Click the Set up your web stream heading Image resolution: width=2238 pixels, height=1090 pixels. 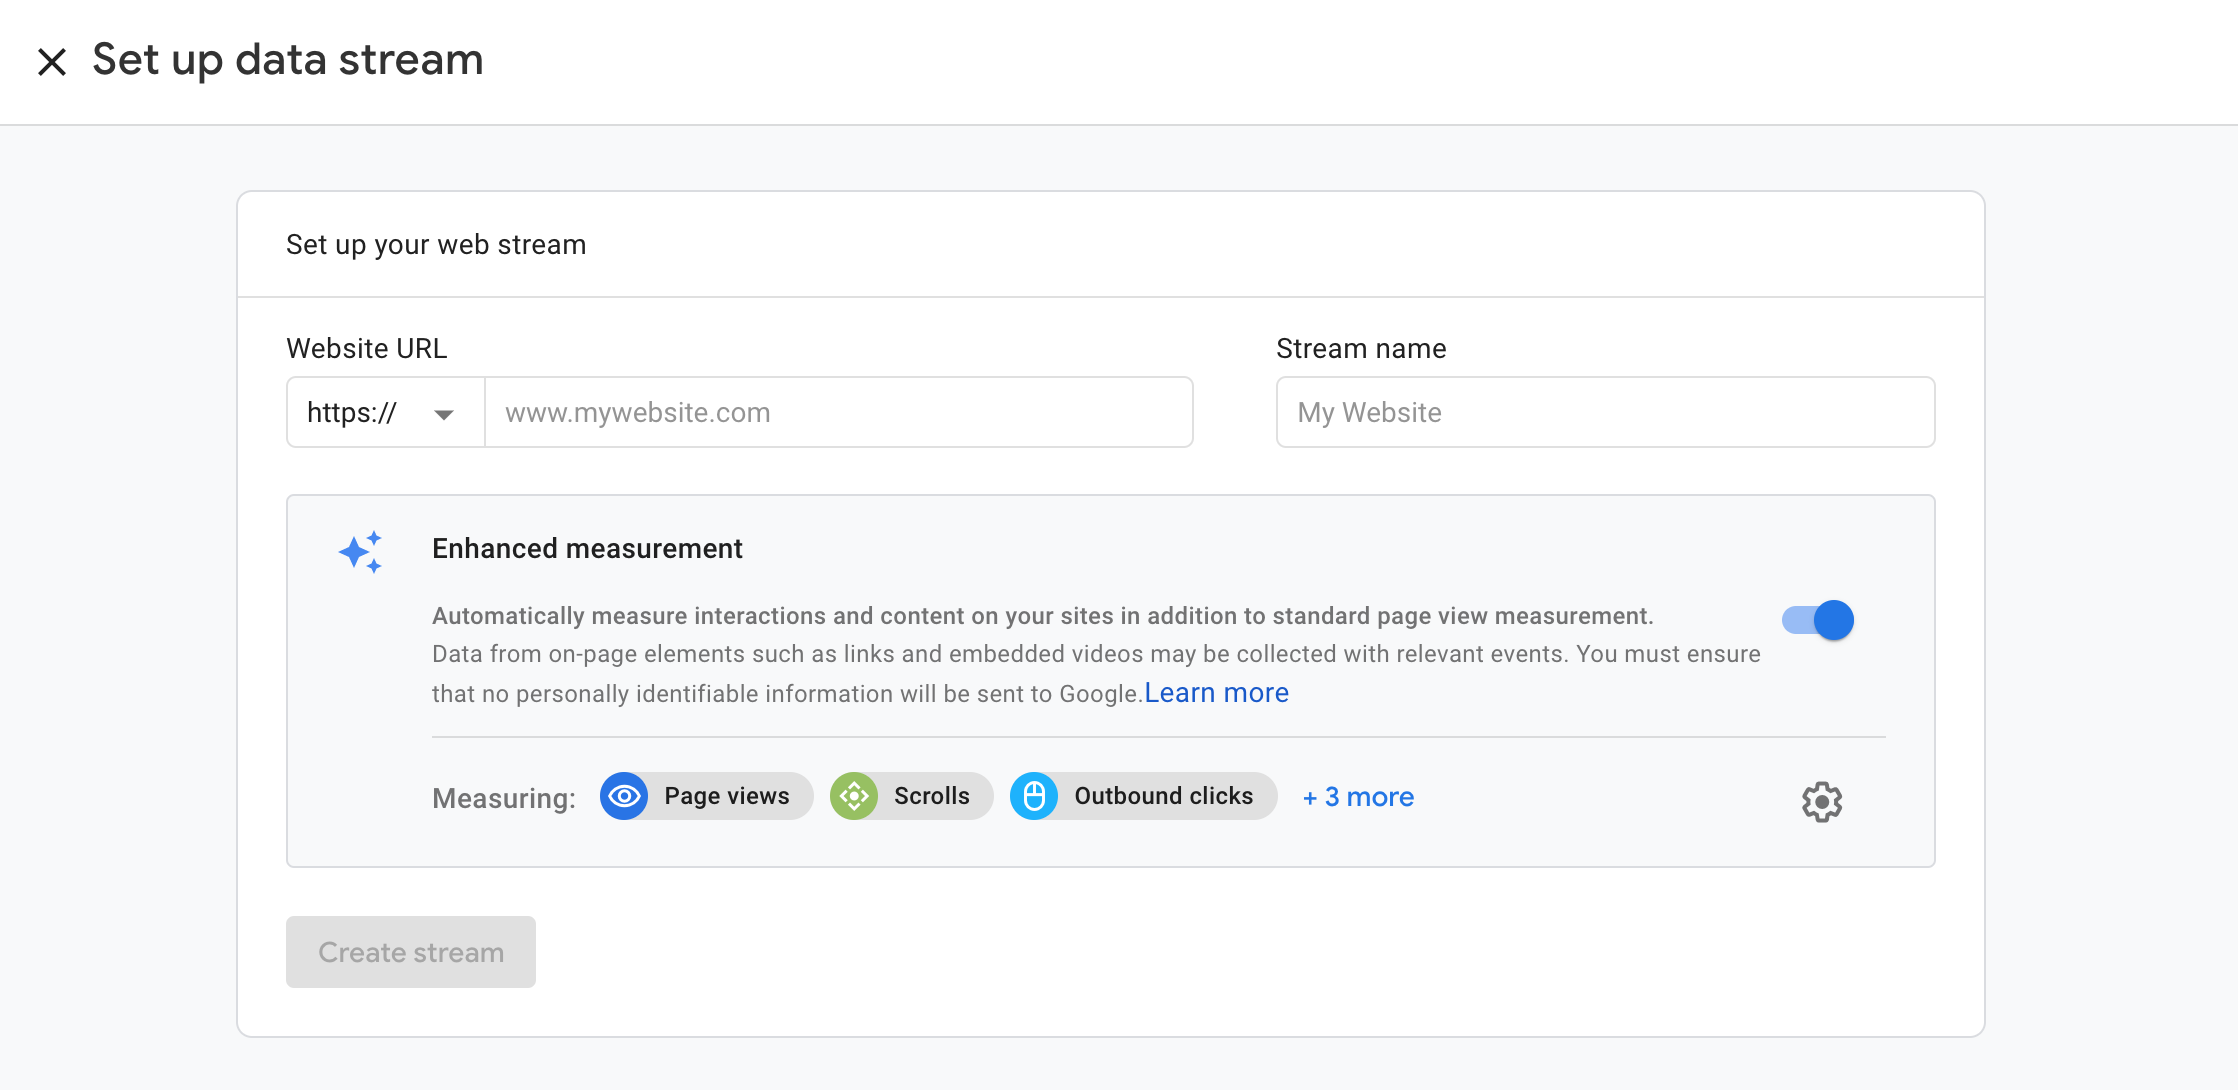[436, 245]
